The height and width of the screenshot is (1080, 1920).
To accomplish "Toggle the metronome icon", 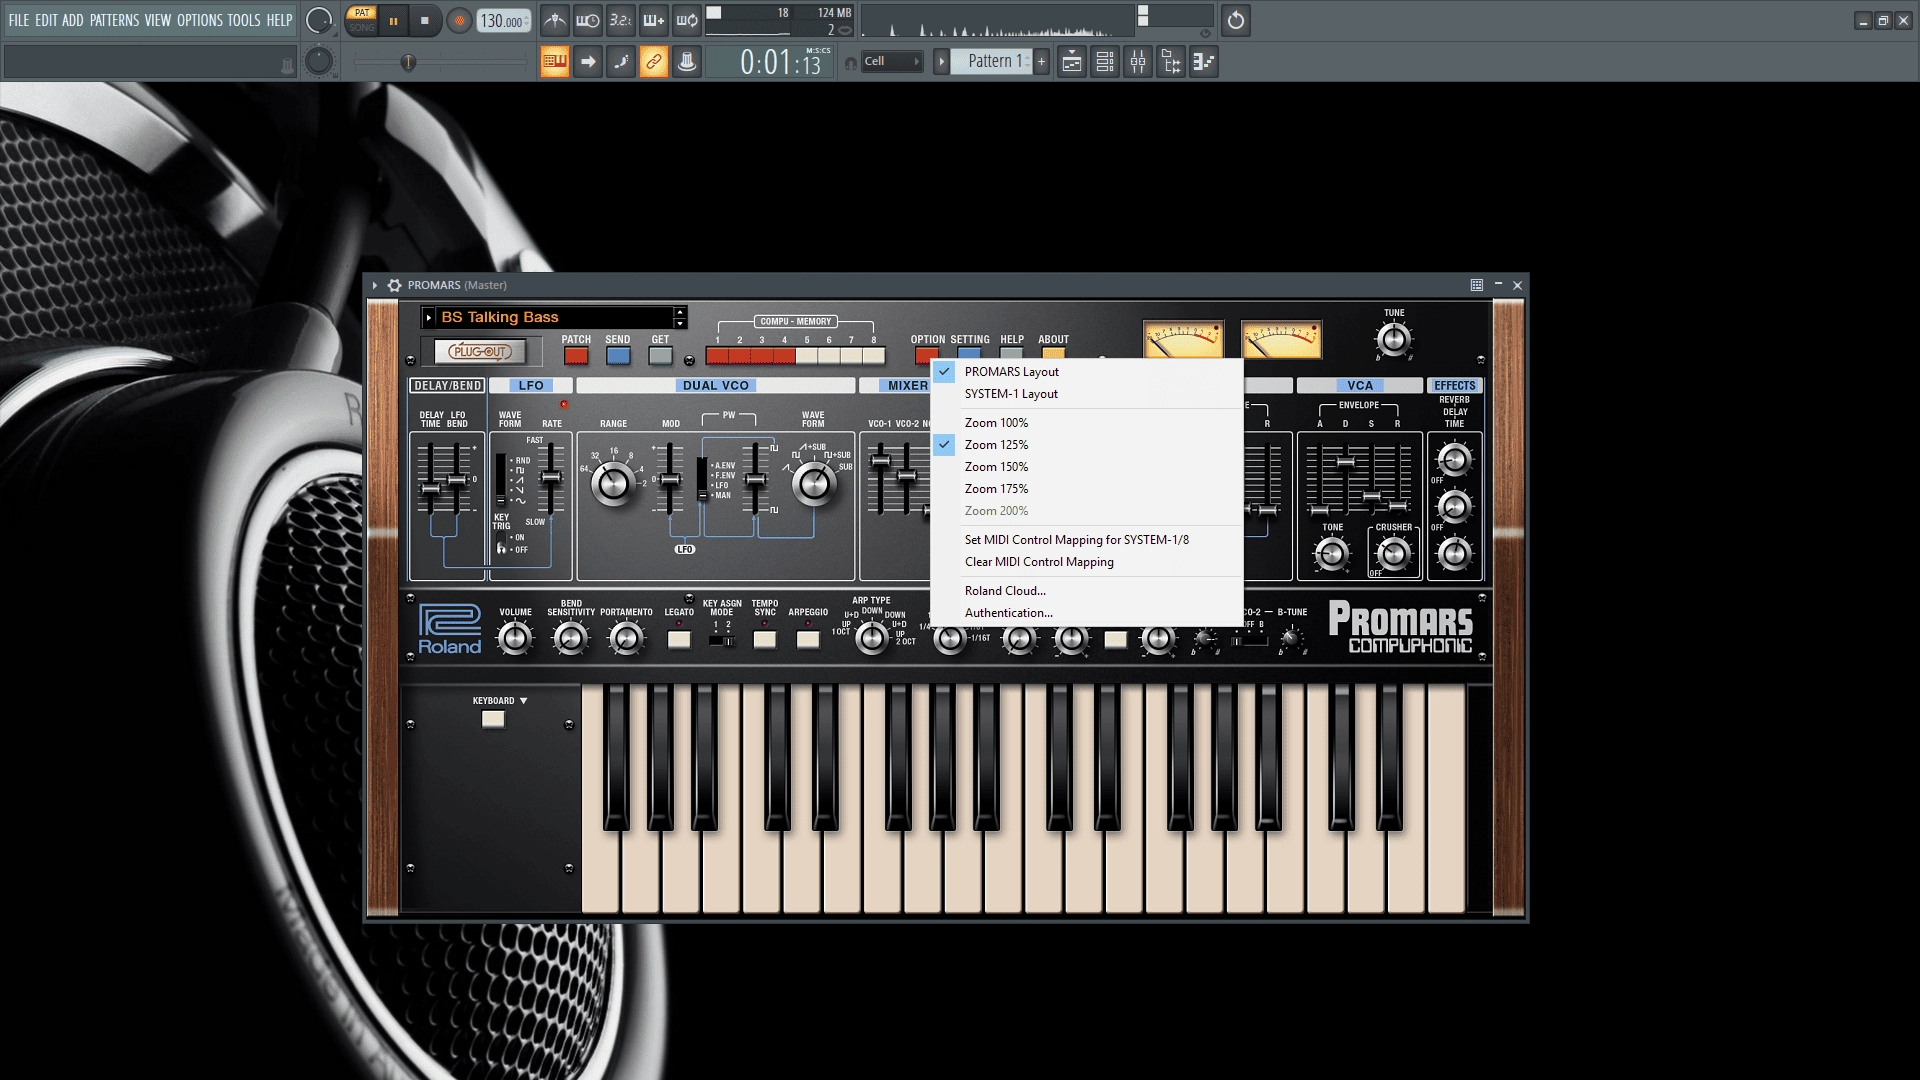I will click(555, 20).
